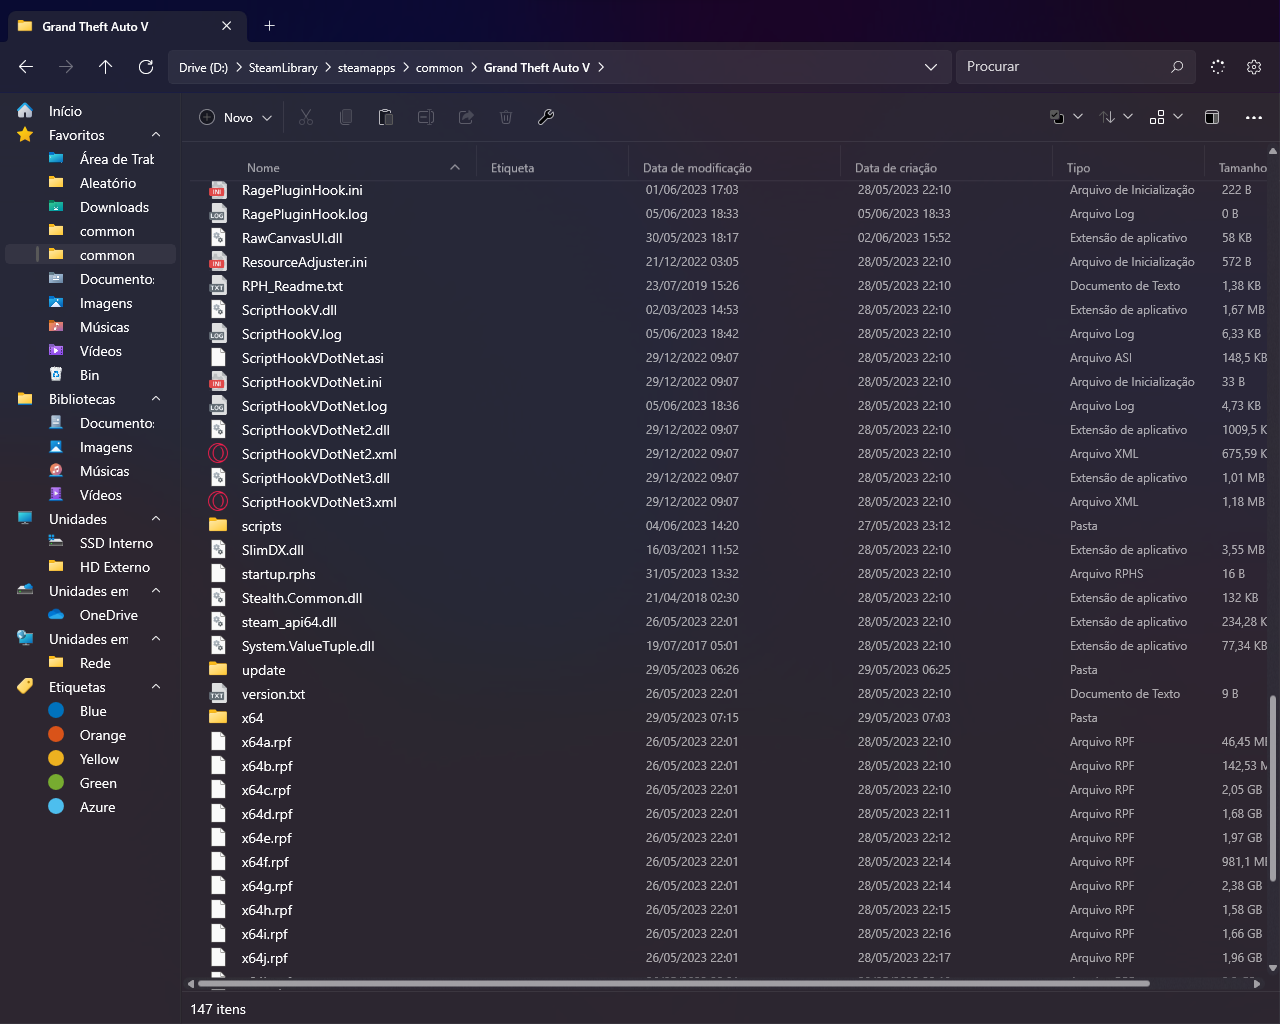Sort by Data de criação column
Image resolution: width=1280 pixels, height=1024 pixels.
[896, 168]
